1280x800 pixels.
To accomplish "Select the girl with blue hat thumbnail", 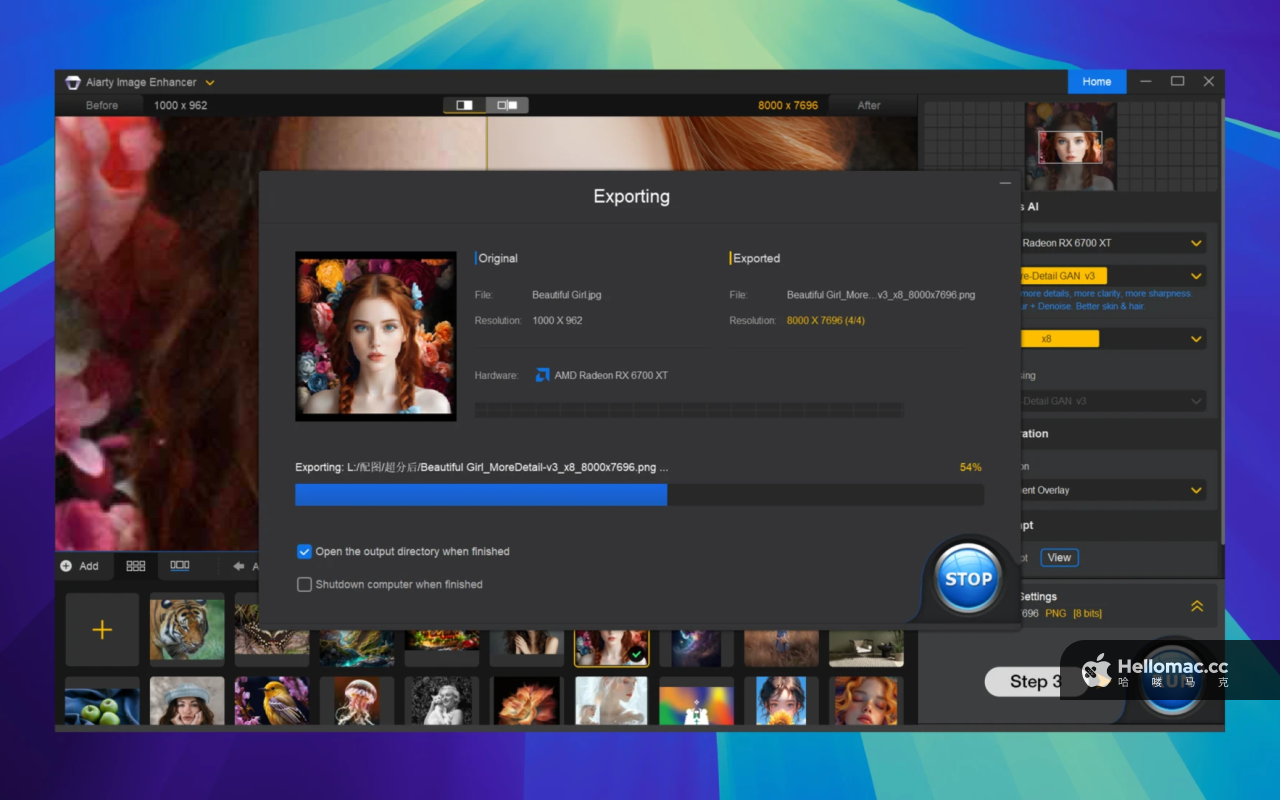I will coord(187,701).
